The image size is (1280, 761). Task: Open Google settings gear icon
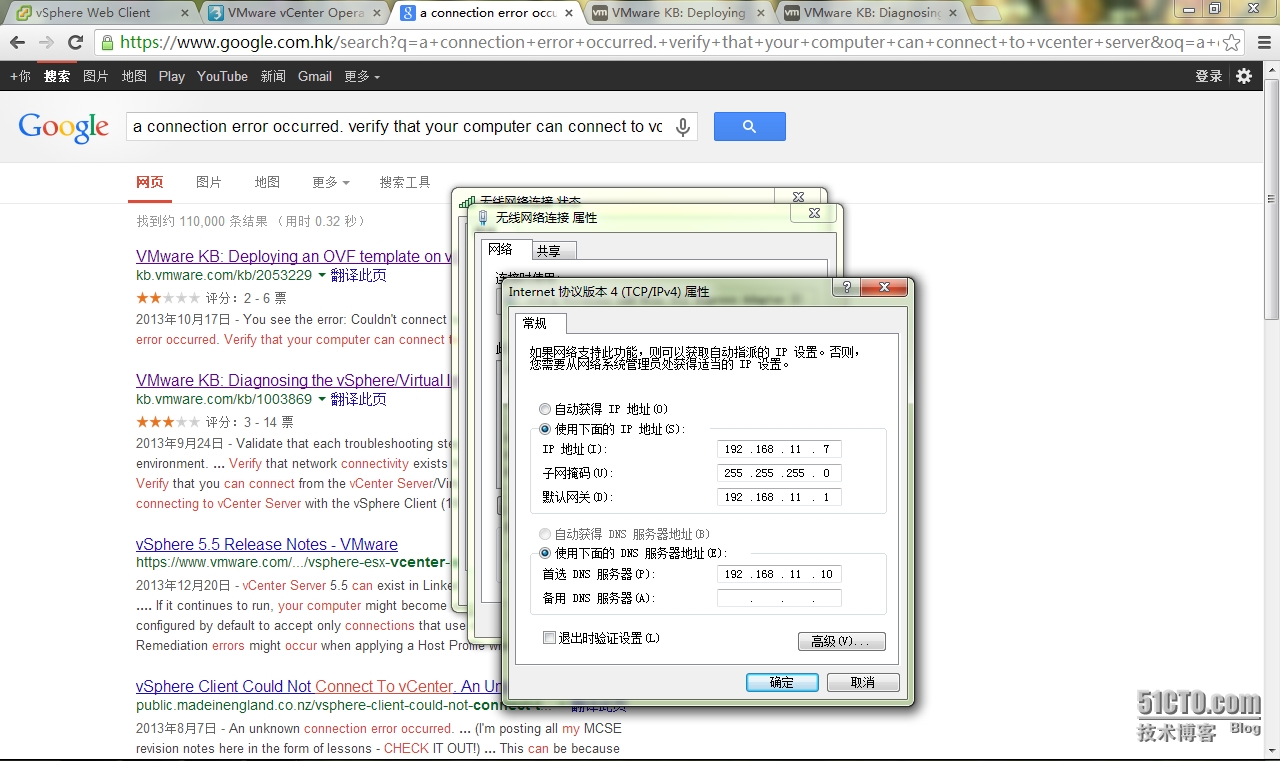(x=1244, y=76)
